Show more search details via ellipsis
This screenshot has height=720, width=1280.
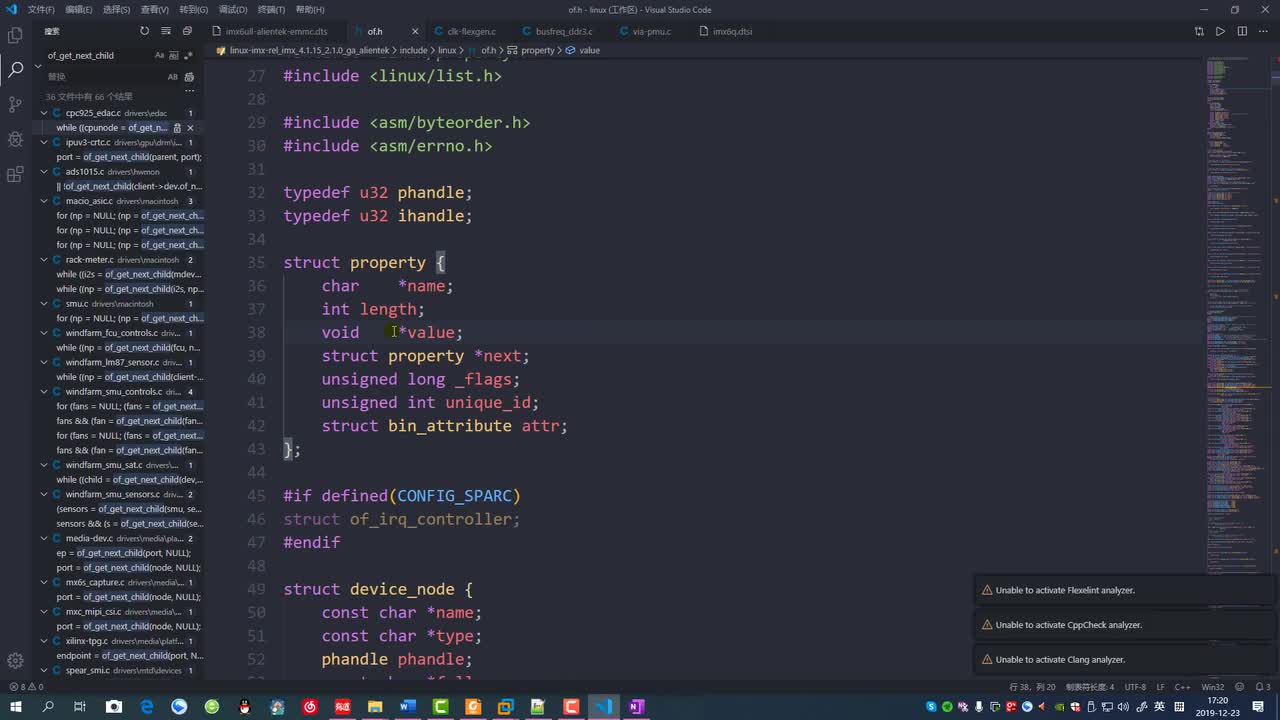pos(189,91)
